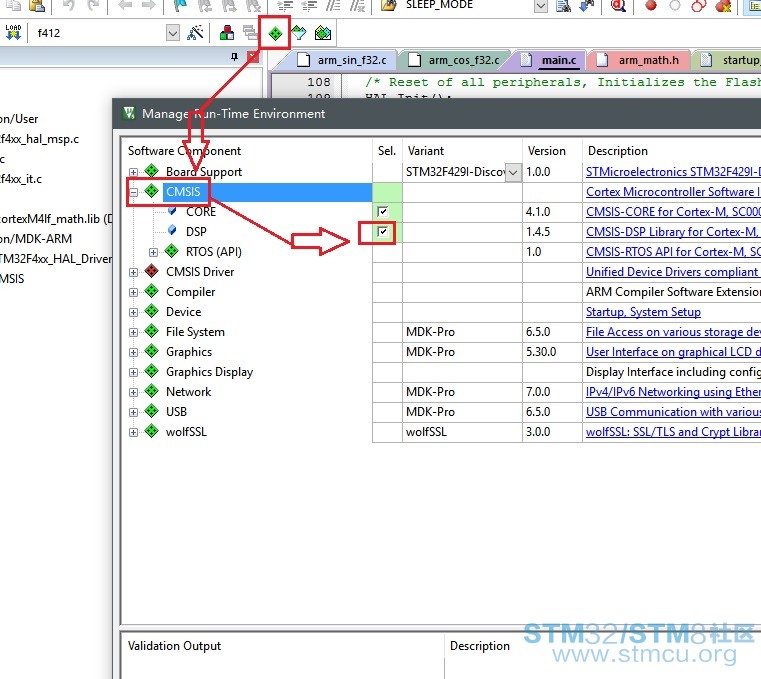The width and height of the screenshot is (761, 679).
Task: Click the green diamond icon beside USB
Action: pos(152,411)
